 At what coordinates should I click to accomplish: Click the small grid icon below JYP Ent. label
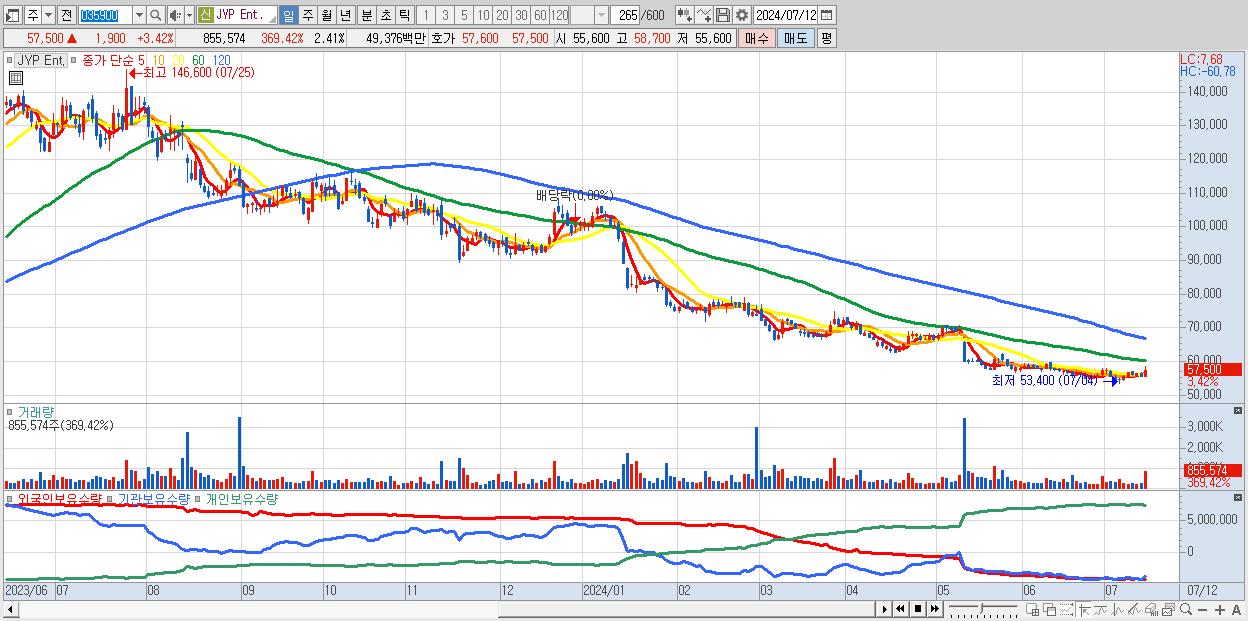click(x=17, y=76)
